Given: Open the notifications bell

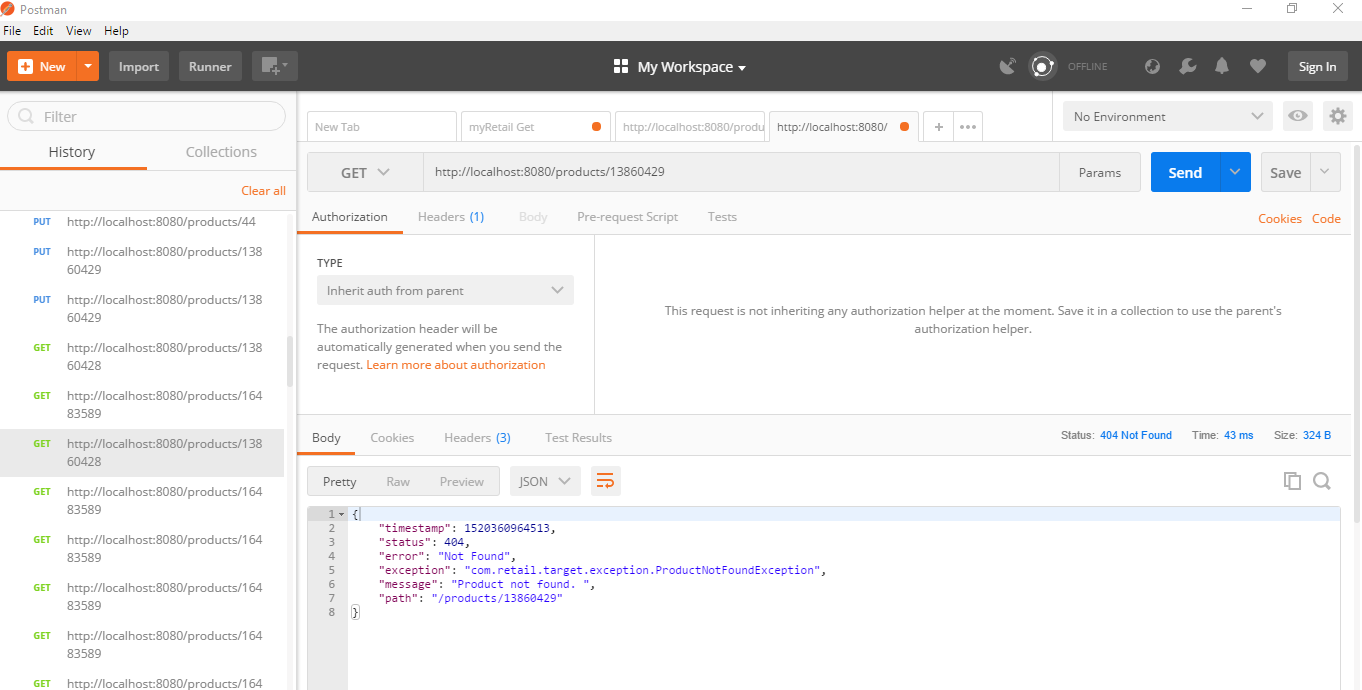Looking at the screenshot, I should pos(1222,66).
